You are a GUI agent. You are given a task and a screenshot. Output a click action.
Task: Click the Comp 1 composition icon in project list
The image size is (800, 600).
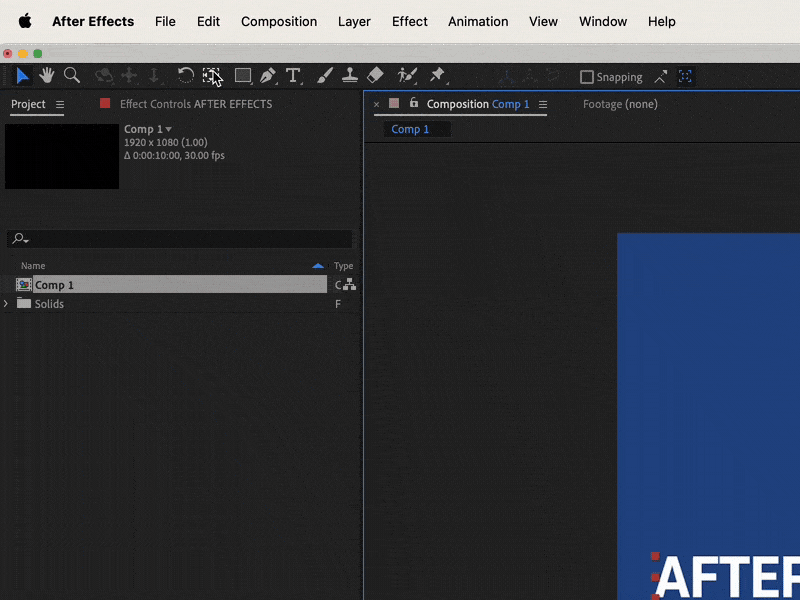(23, 285)
